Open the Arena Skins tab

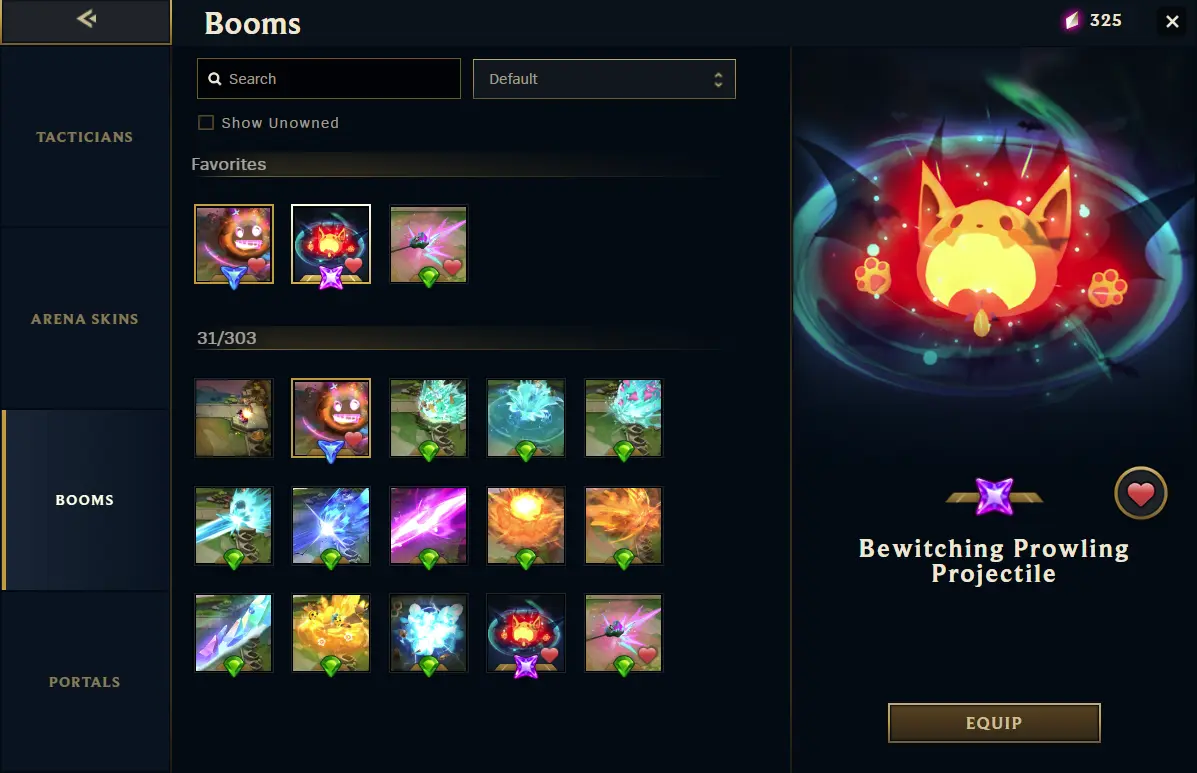(85, 319)
